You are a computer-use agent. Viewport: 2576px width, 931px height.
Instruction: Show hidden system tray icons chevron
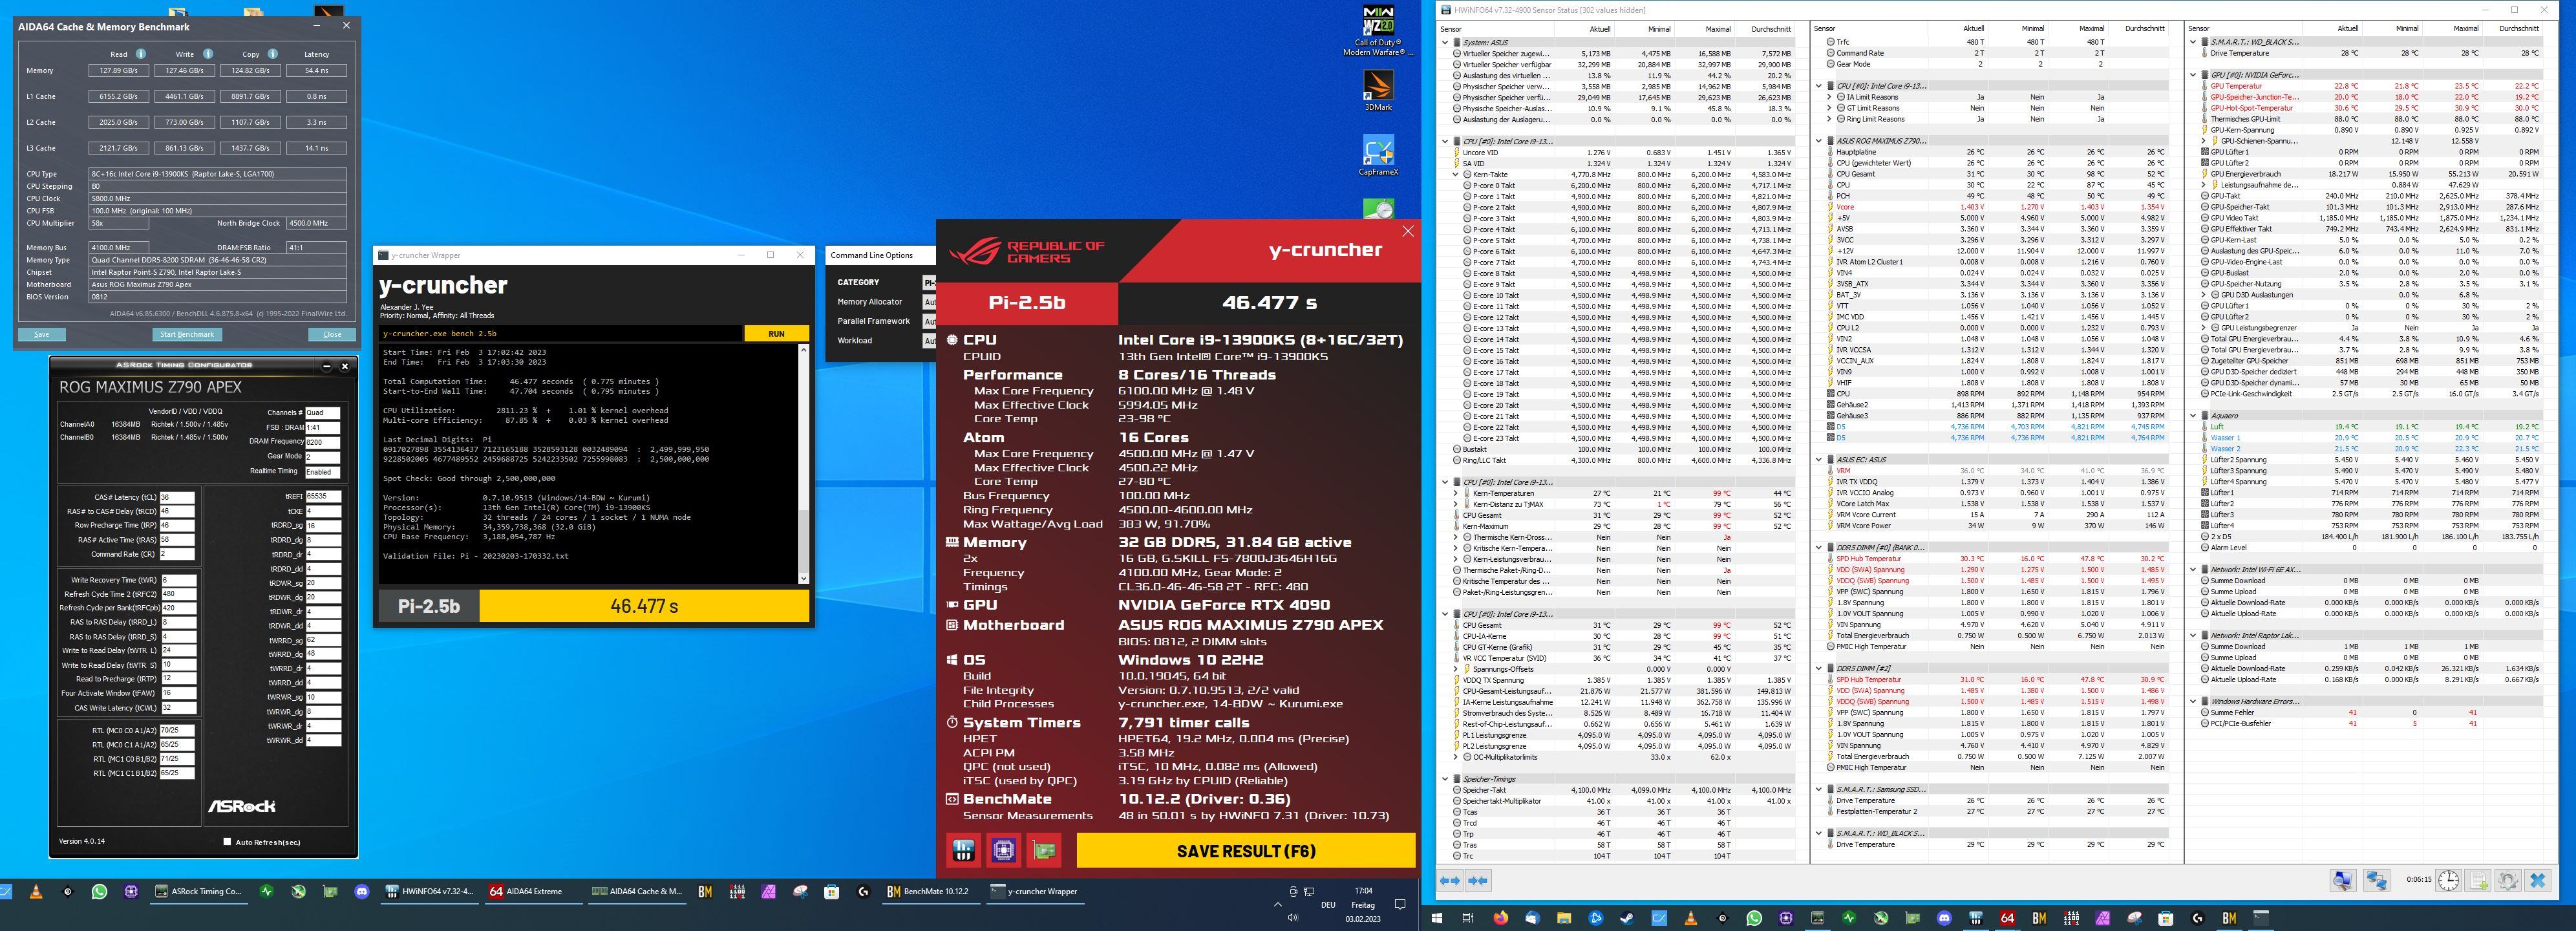pos(1277,904)
